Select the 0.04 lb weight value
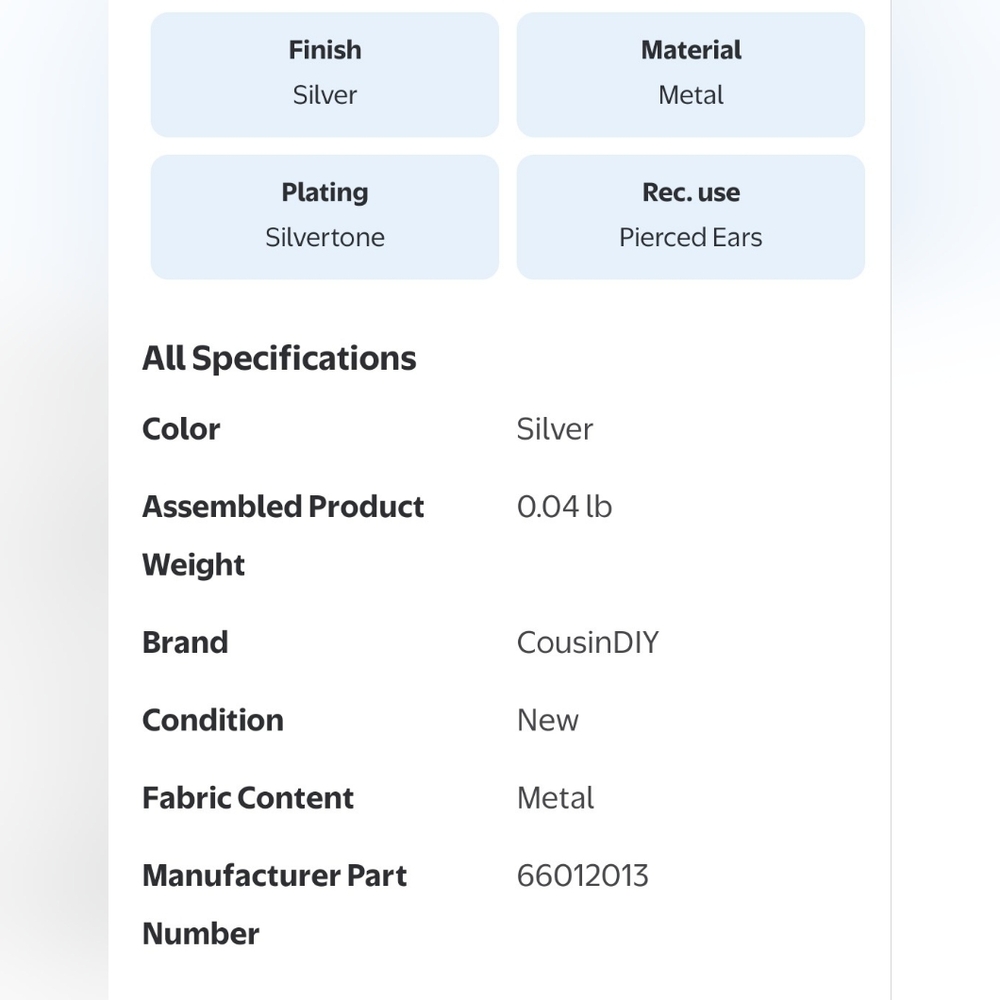1000x1000 pixels. coord(564,507)
